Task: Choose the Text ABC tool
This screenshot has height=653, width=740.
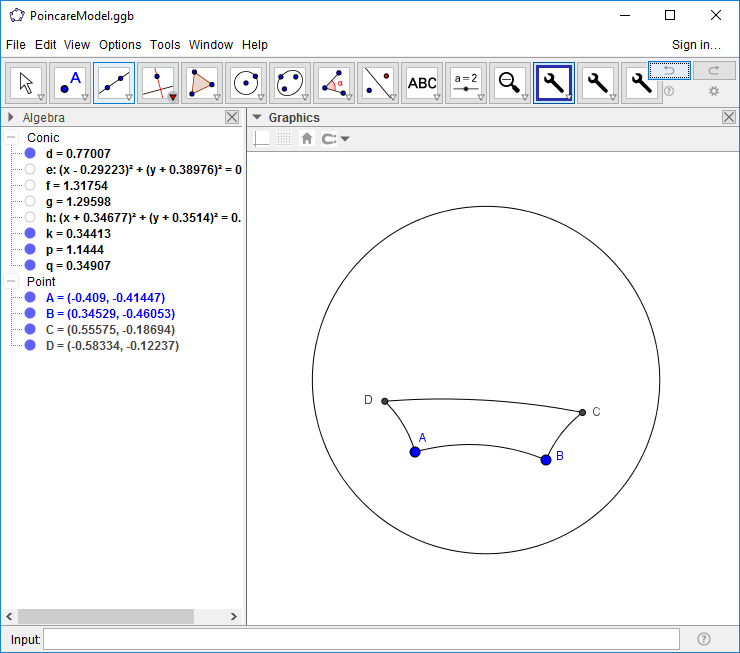Action: pyautogui.click(x=422, y=83)
